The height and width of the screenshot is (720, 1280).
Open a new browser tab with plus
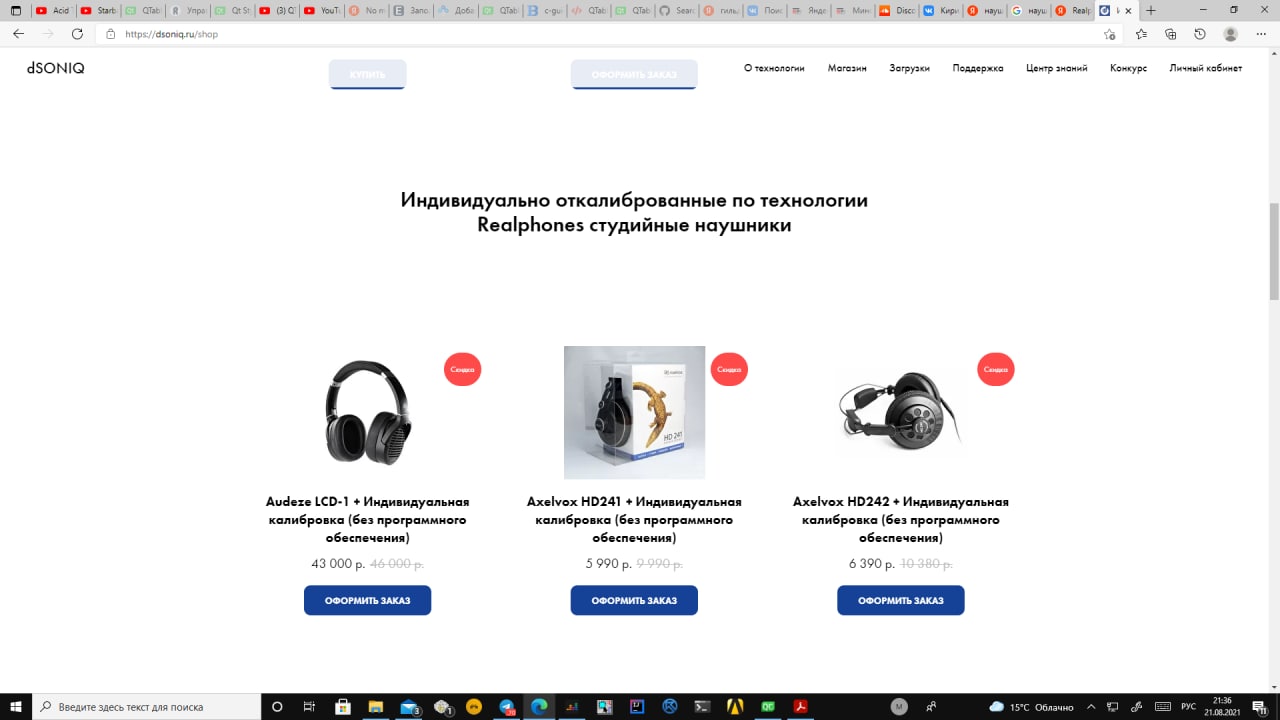[x=1151, y=10]
